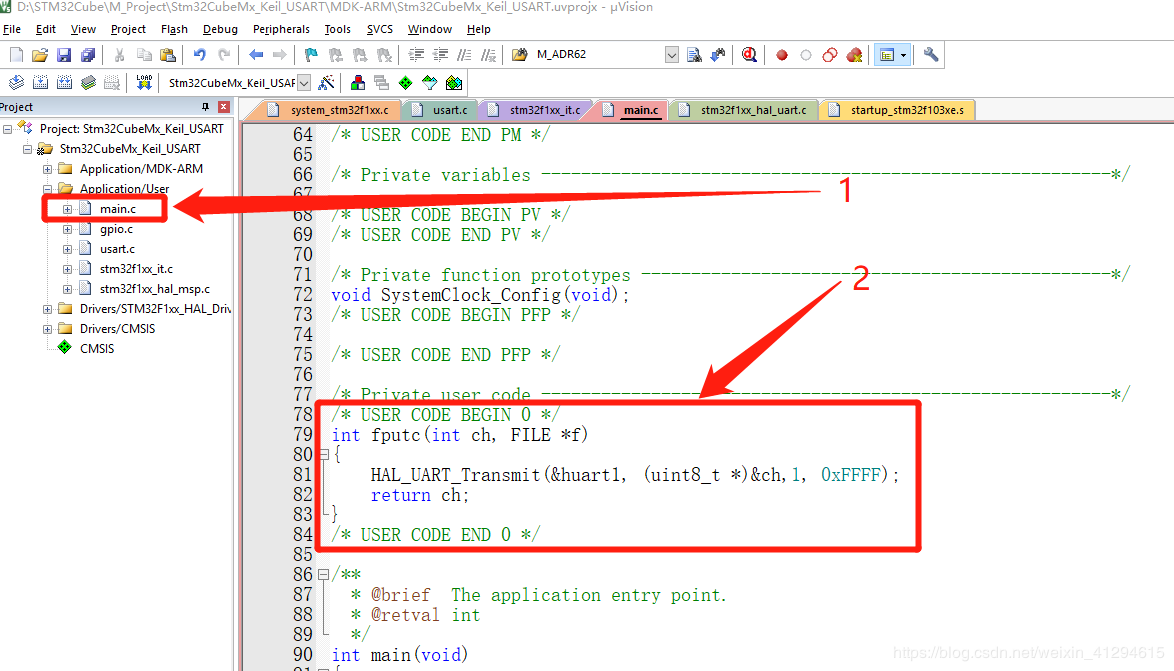
Task: Collapse the Application/User folder
Action: pyautogui.click(x=47, y=189)
